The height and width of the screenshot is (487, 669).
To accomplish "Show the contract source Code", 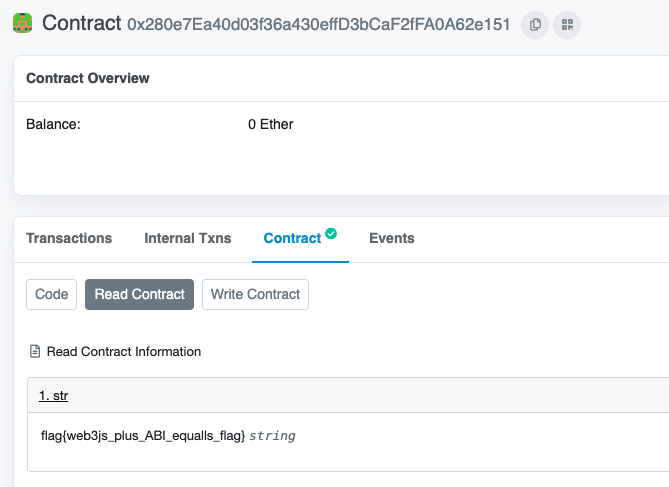I will pyautogui.click(x=51, y=294).
